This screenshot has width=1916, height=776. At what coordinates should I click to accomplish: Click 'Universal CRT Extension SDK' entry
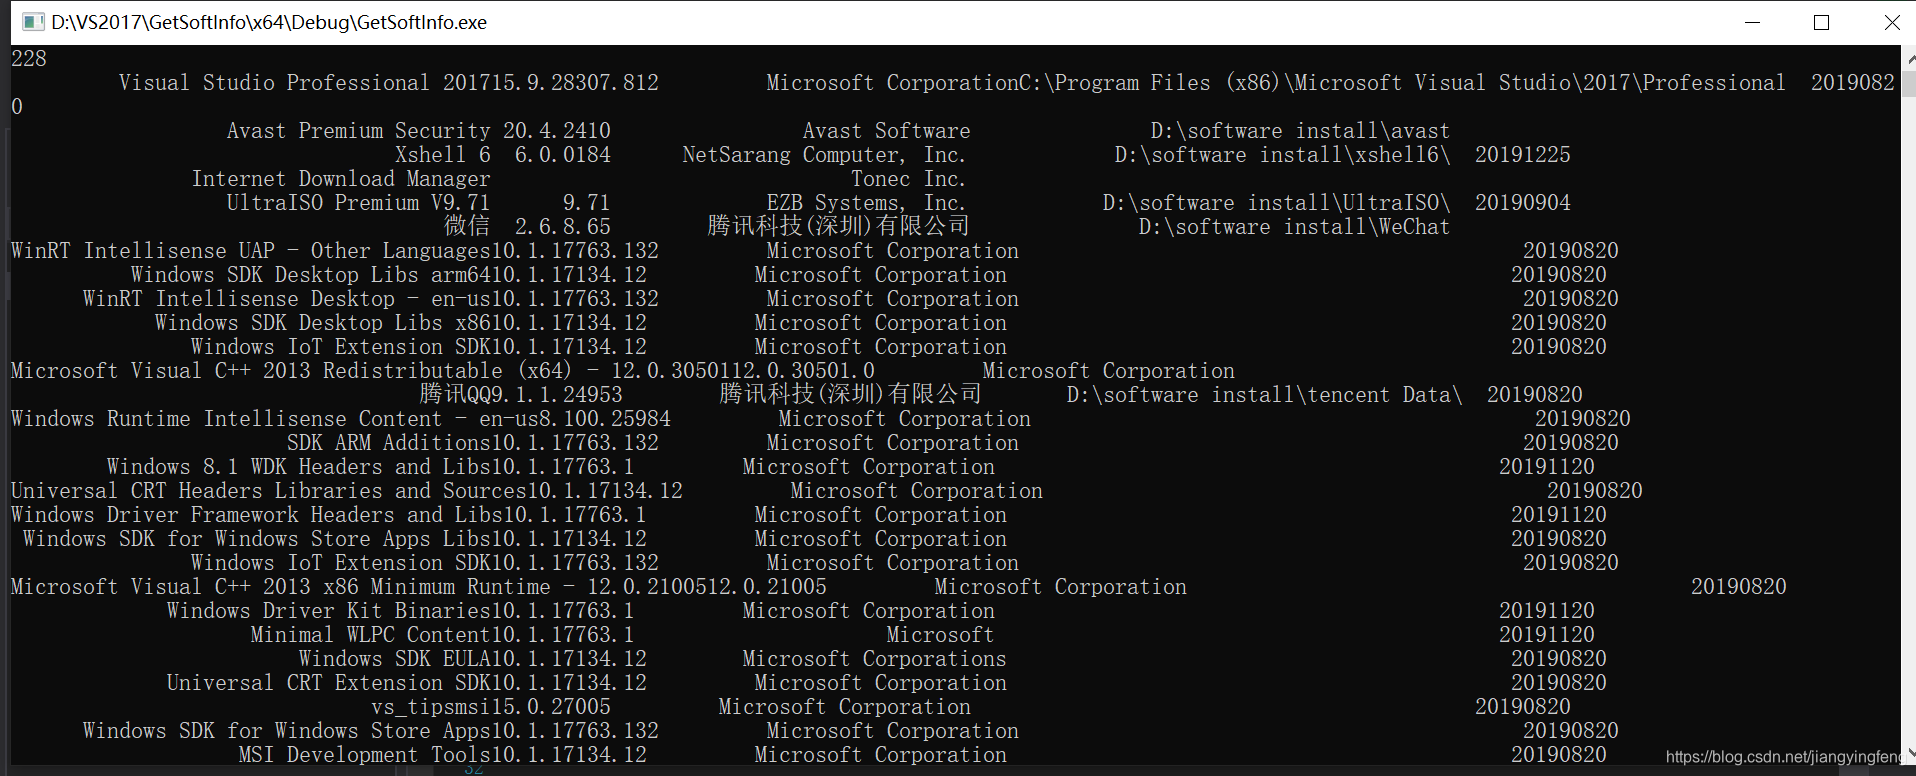[x=328, y=682]
